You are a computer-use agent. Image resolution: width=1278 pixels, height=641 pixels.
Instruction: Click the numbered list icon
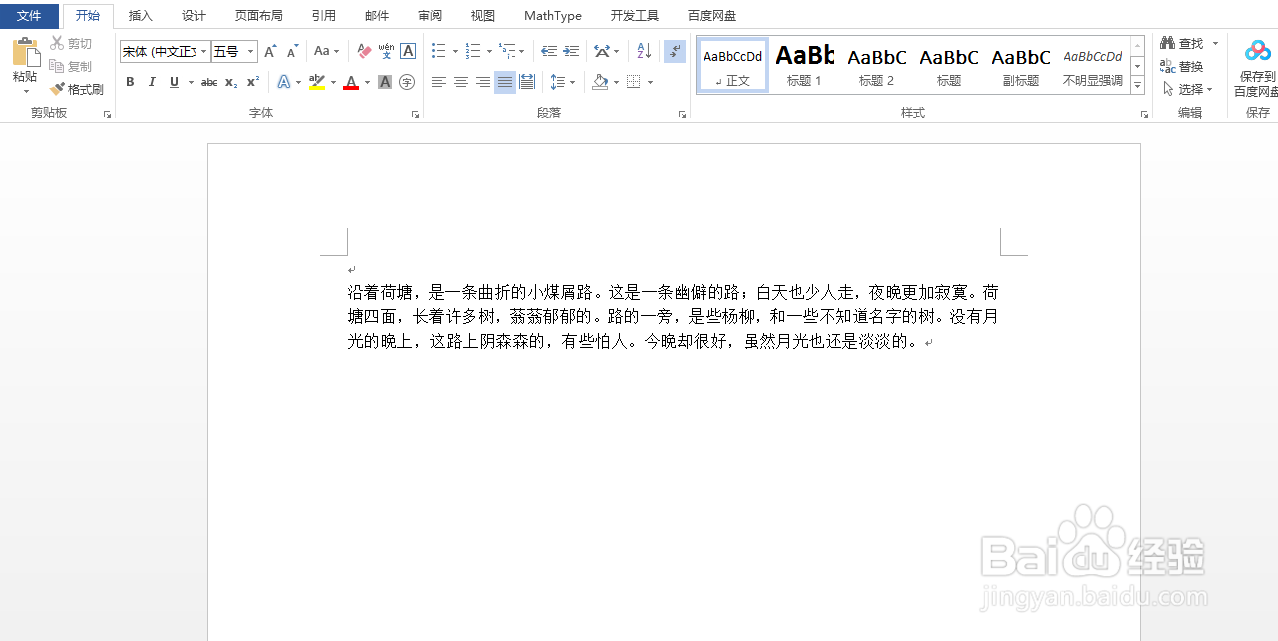point(473,51)
